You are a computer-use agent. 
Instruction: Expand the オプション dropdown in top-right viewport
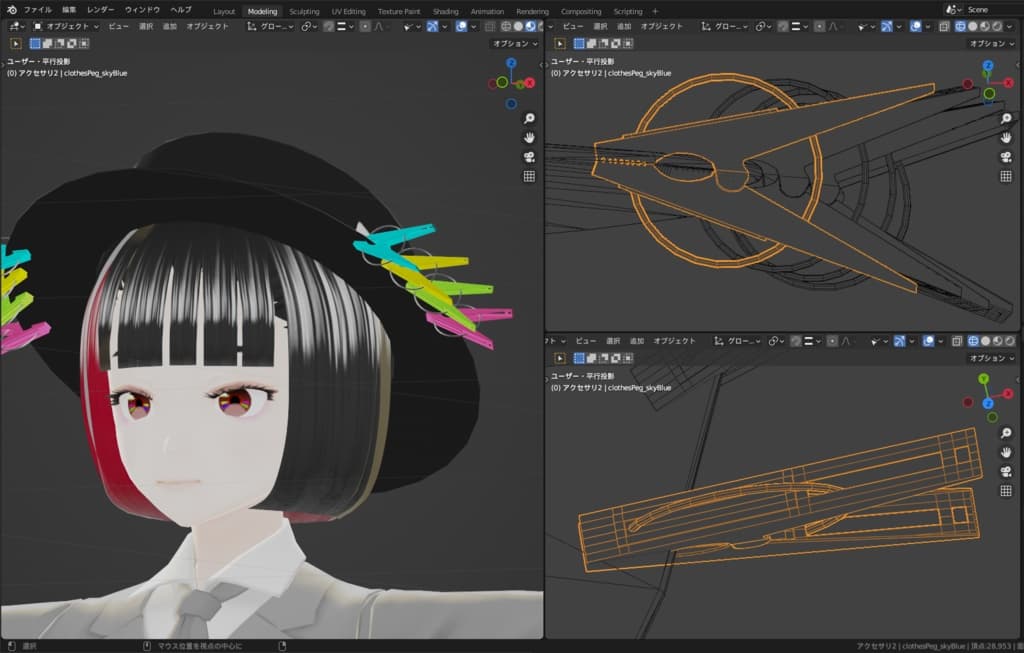991,43
